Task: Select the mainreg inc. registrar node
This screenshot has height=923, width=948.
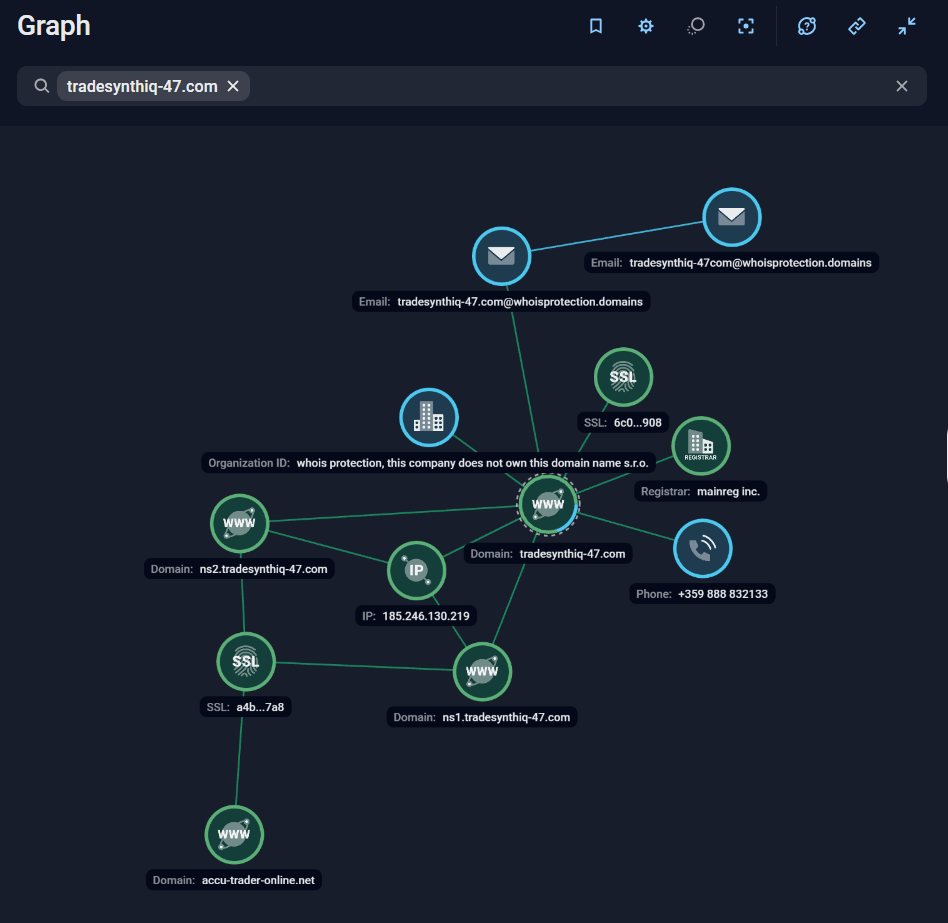Action: (x=700, y=445)
